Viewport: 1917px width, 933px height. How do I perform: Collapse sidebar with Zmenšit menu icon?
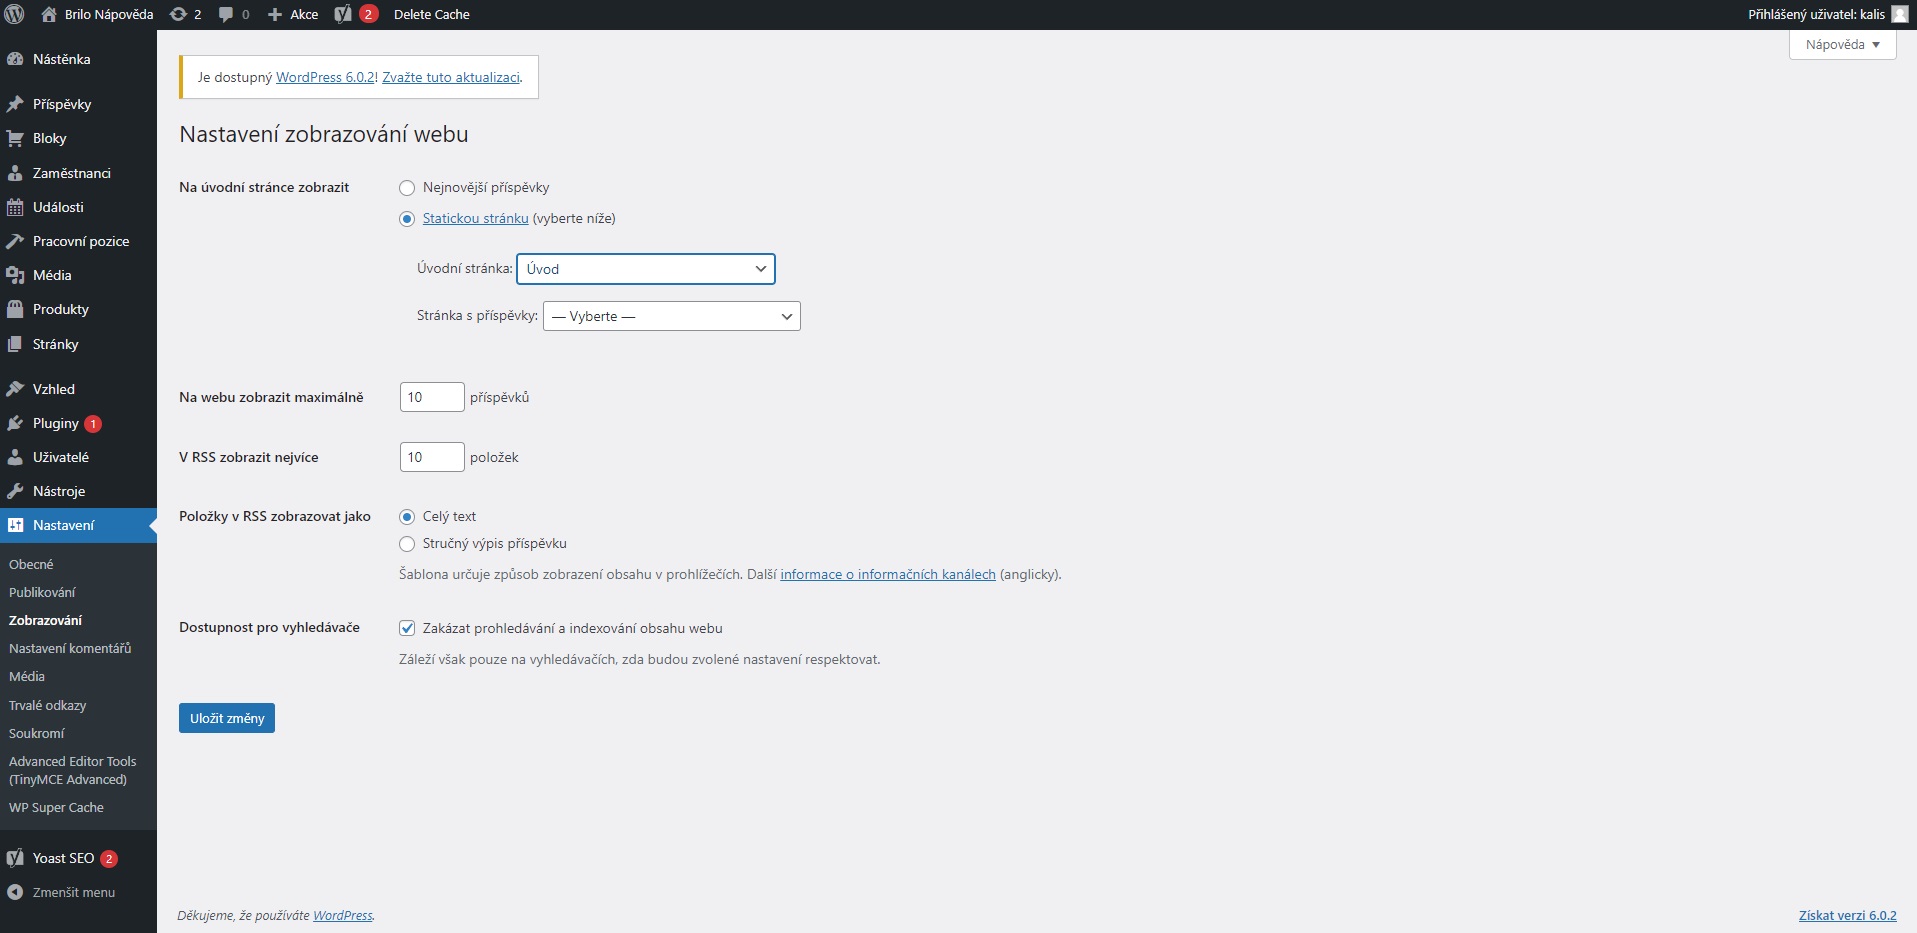click(15, 892)
